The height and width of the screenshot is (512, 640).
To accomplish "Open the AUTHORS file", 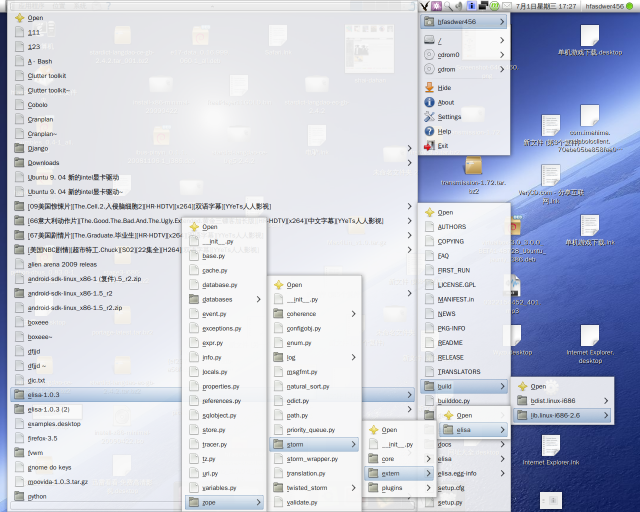I will pos(452,227).
